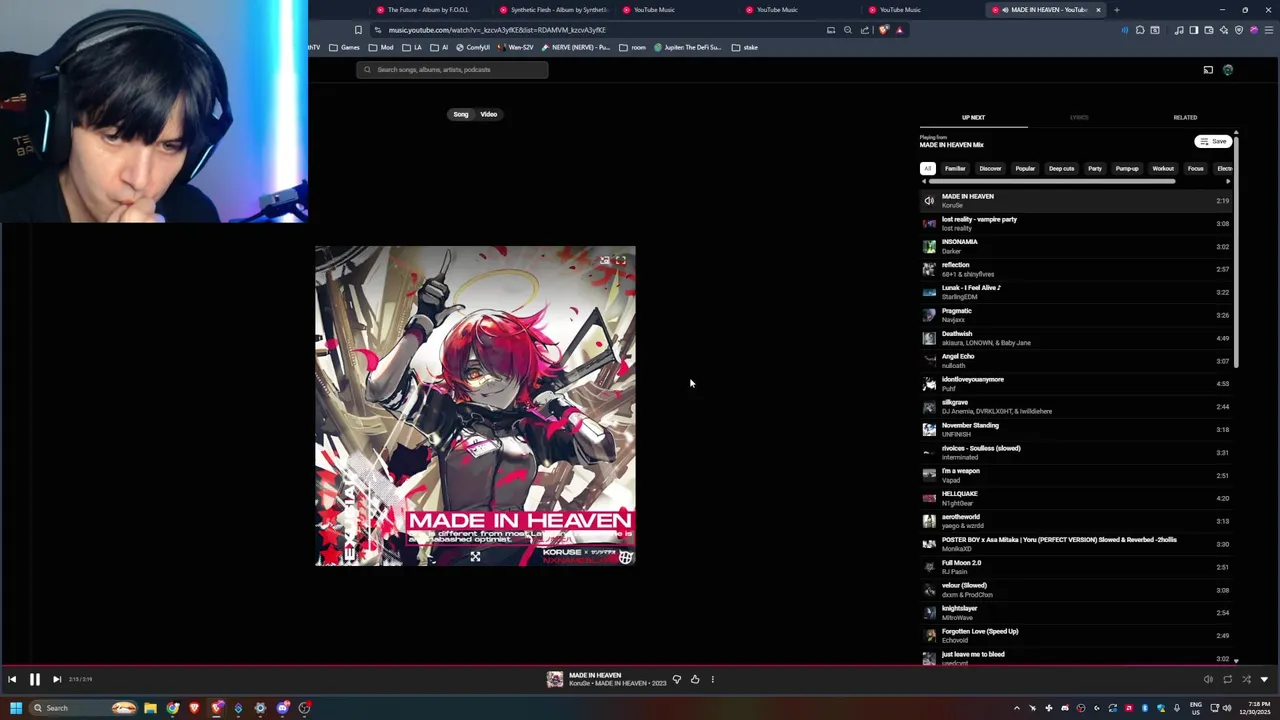Select the Workout filter chip
1280x720 pixels.
[x=1163, y=168]
